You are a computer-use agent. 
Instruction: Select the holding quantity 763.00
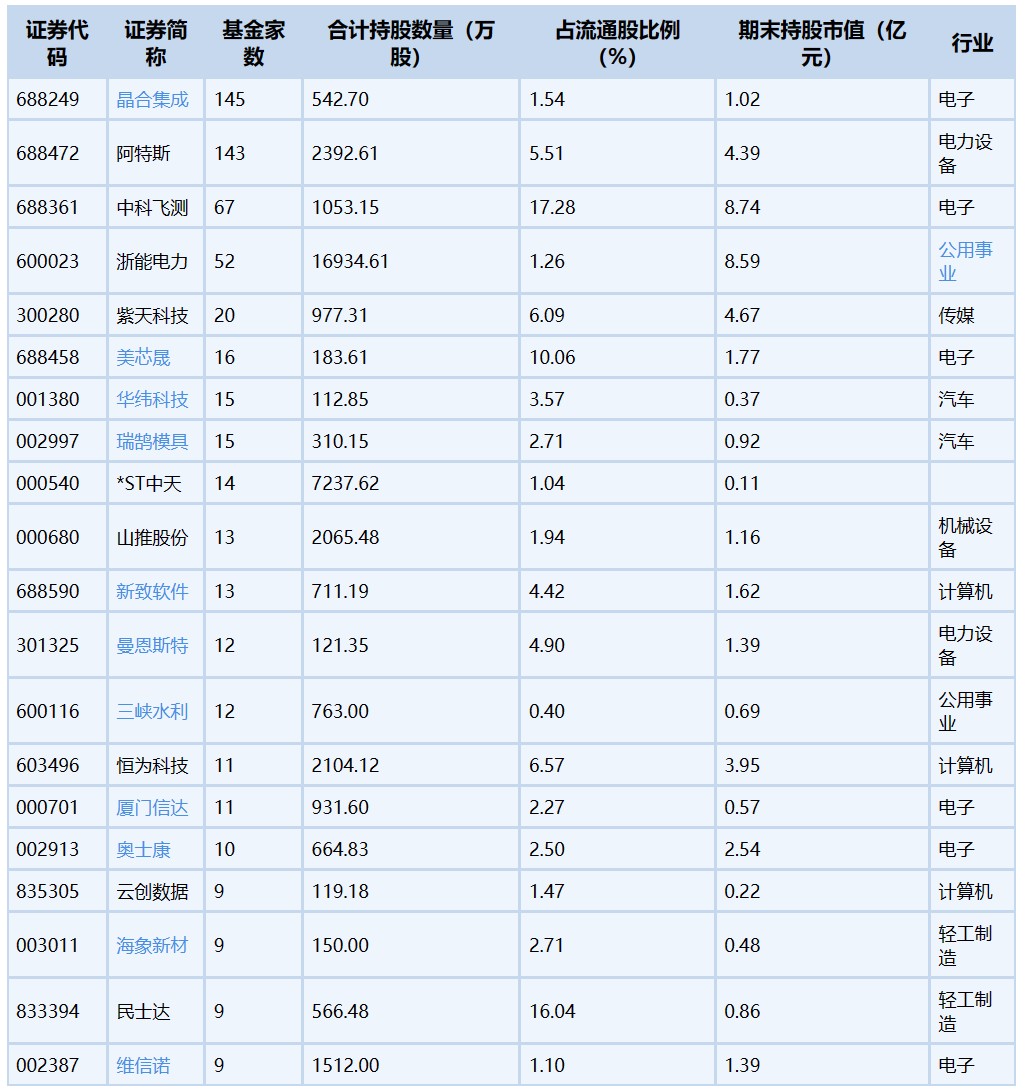coord(340,711)
